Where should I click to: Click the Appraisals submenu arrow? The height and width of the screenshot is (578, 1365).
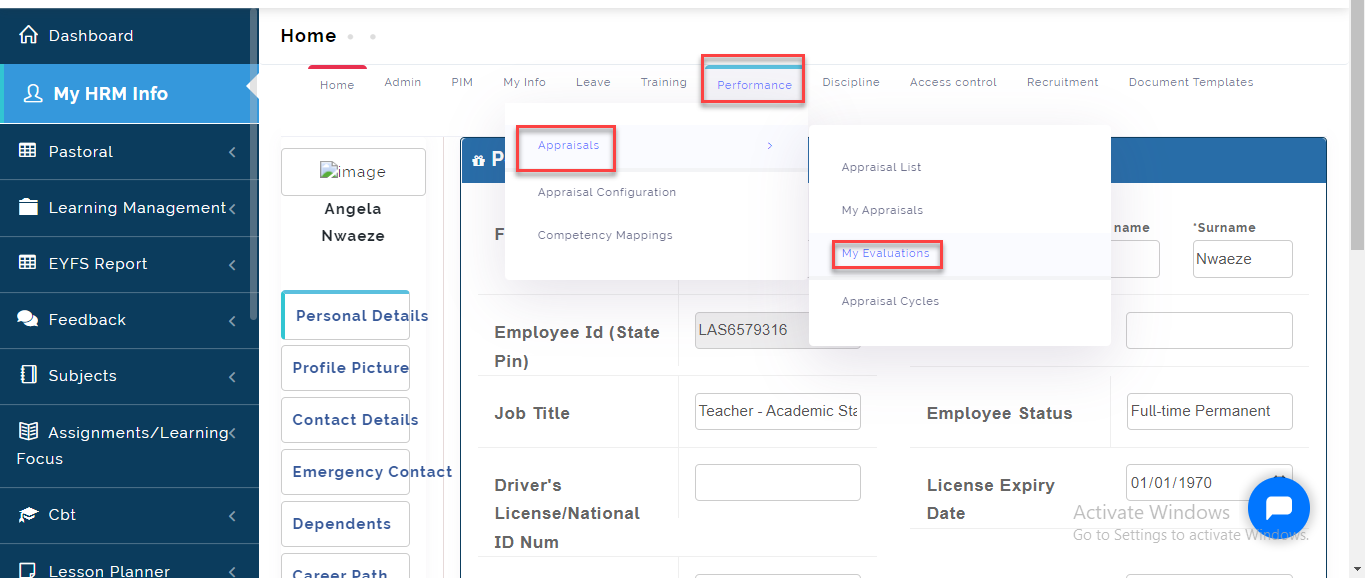769,146
